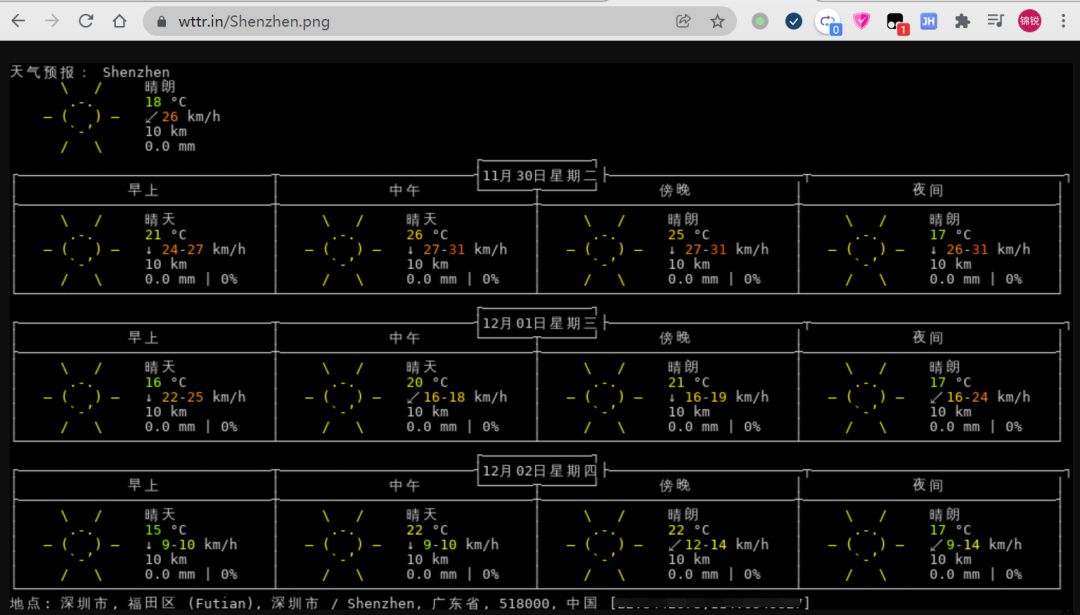Screen dimensions: 1080x615
Task: Open the user profile avatar
Action: [1030, 21]
